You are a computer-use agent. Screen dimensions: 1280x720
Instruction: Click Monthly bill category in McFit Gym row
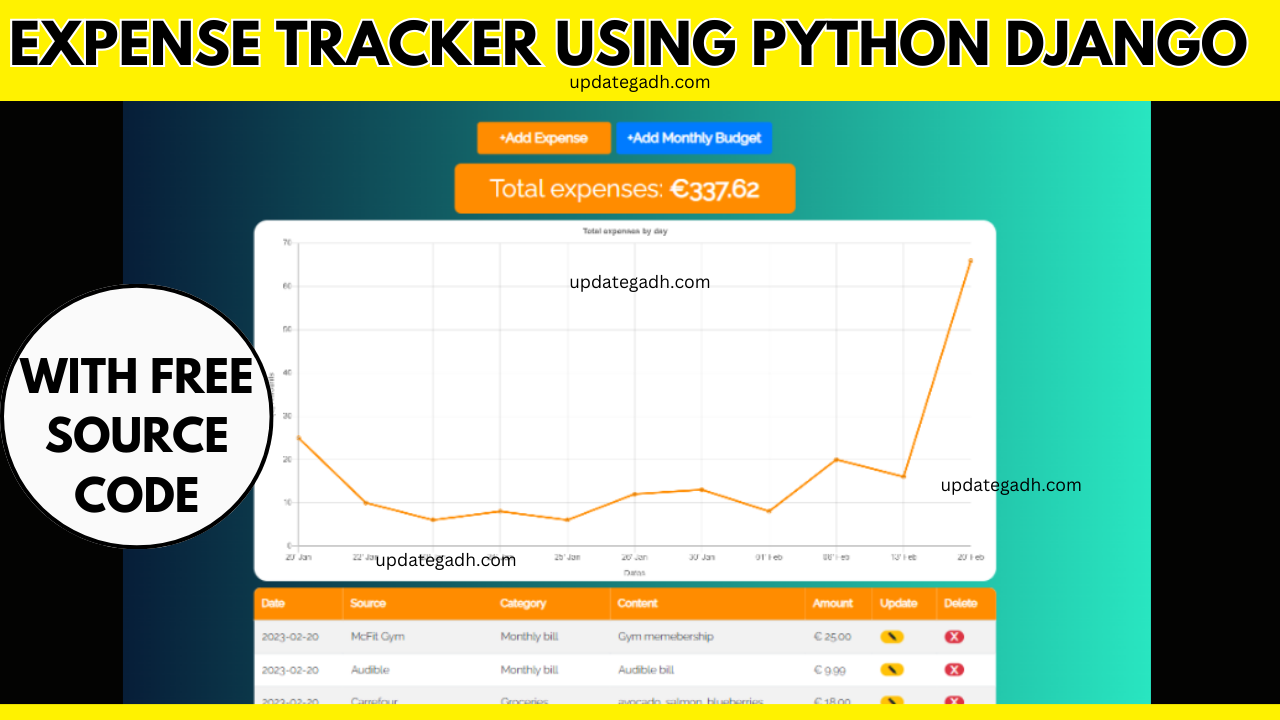tap(529, 636)
